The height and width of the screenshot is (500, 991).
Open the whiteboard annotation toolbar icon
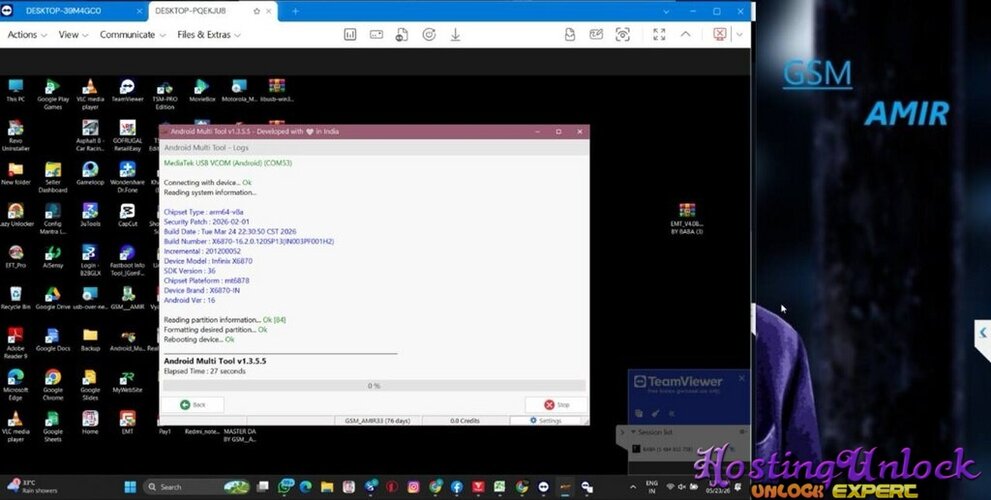point(596,35)
